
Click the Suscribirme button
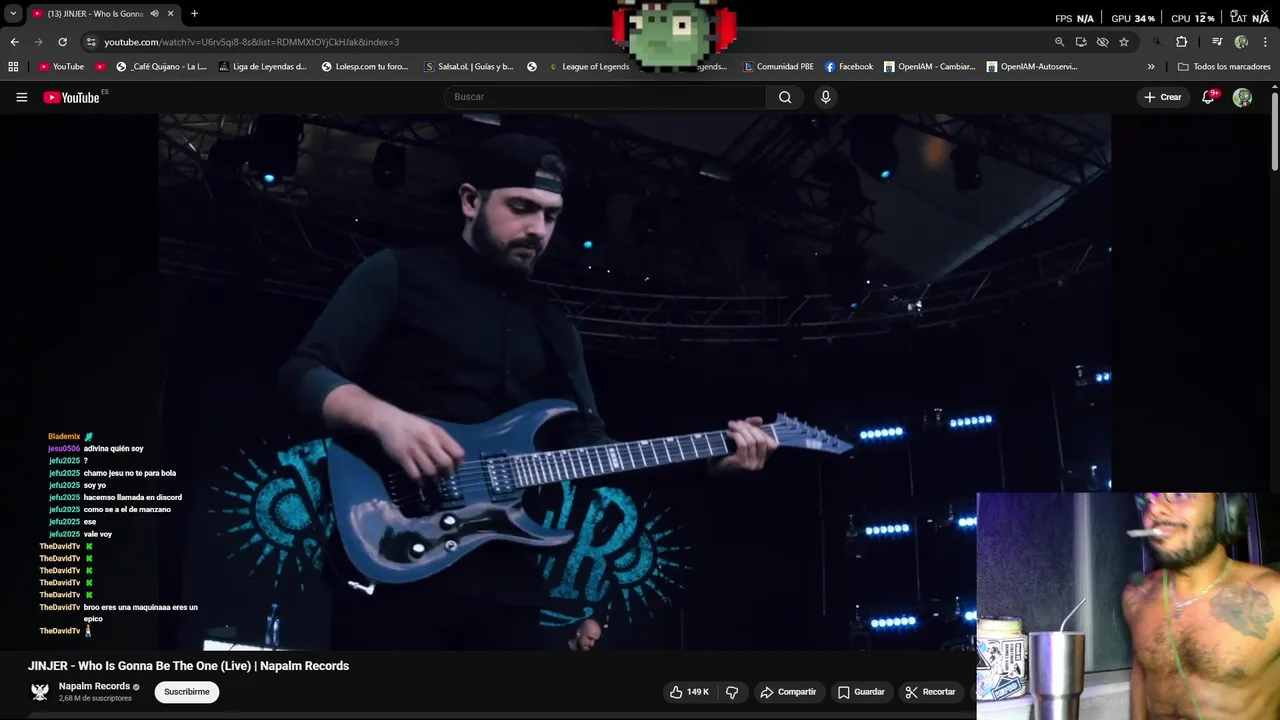point(187,692)
